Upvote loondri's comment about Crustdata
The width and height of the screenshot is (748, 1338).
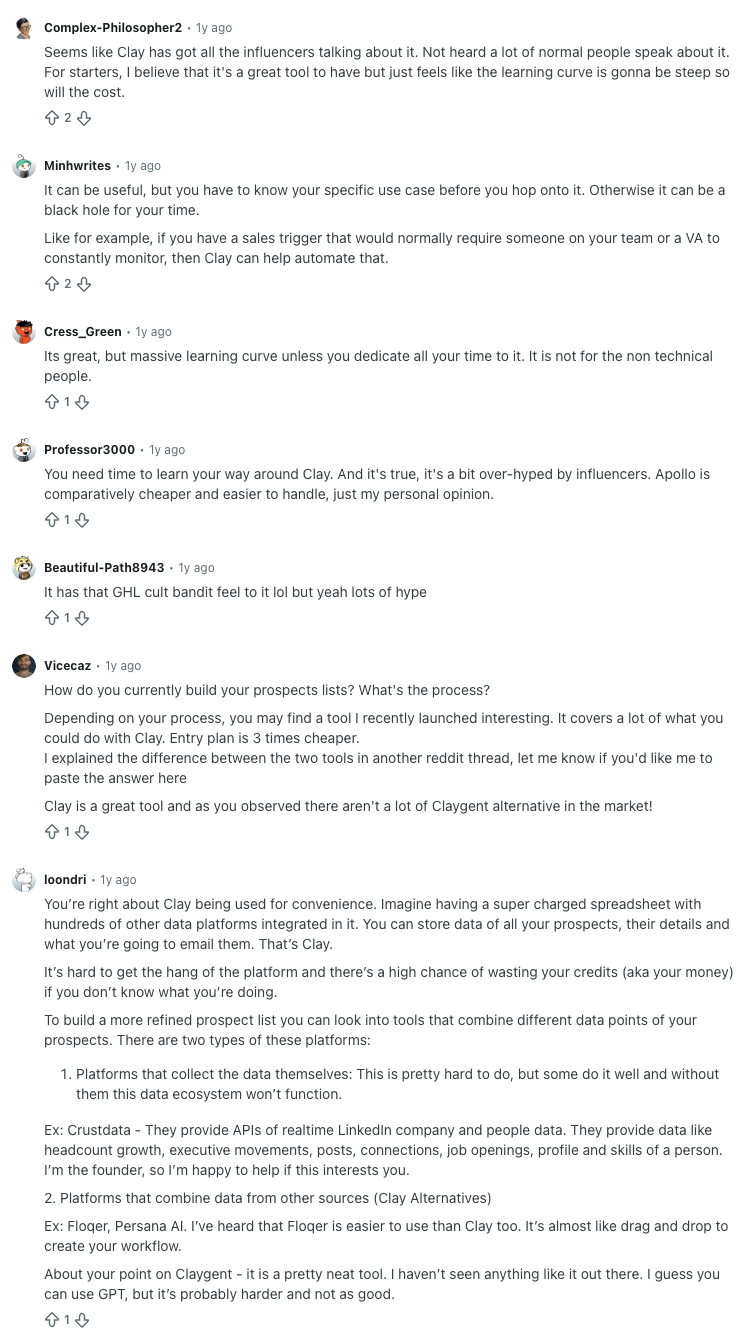[51, 1319]
